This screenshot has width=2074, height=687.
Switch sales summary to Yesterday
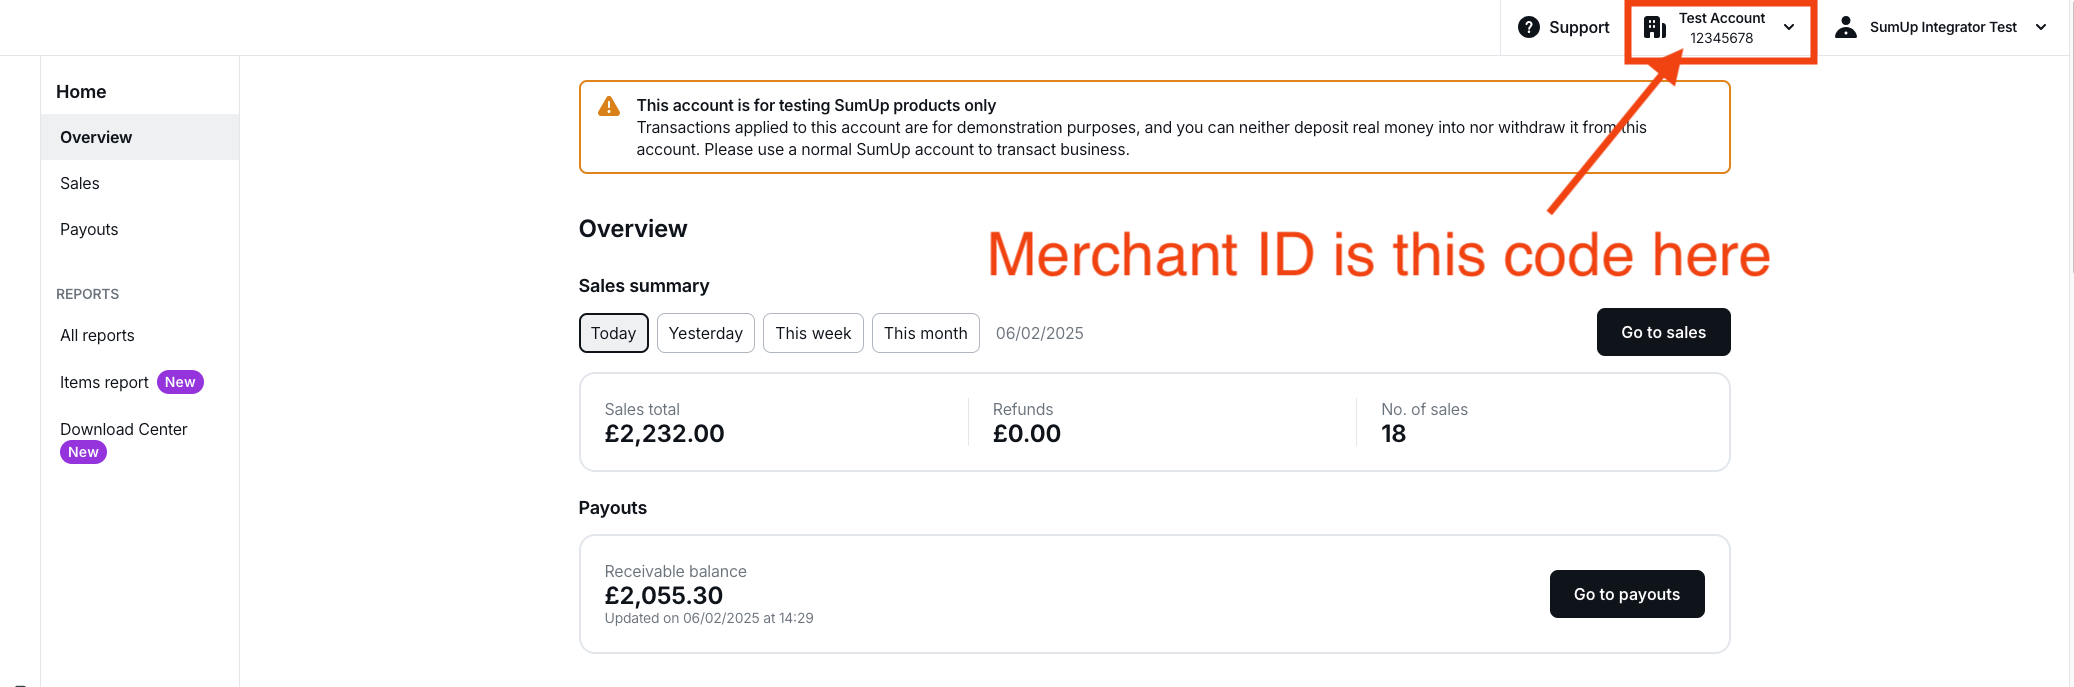(705, 333)
